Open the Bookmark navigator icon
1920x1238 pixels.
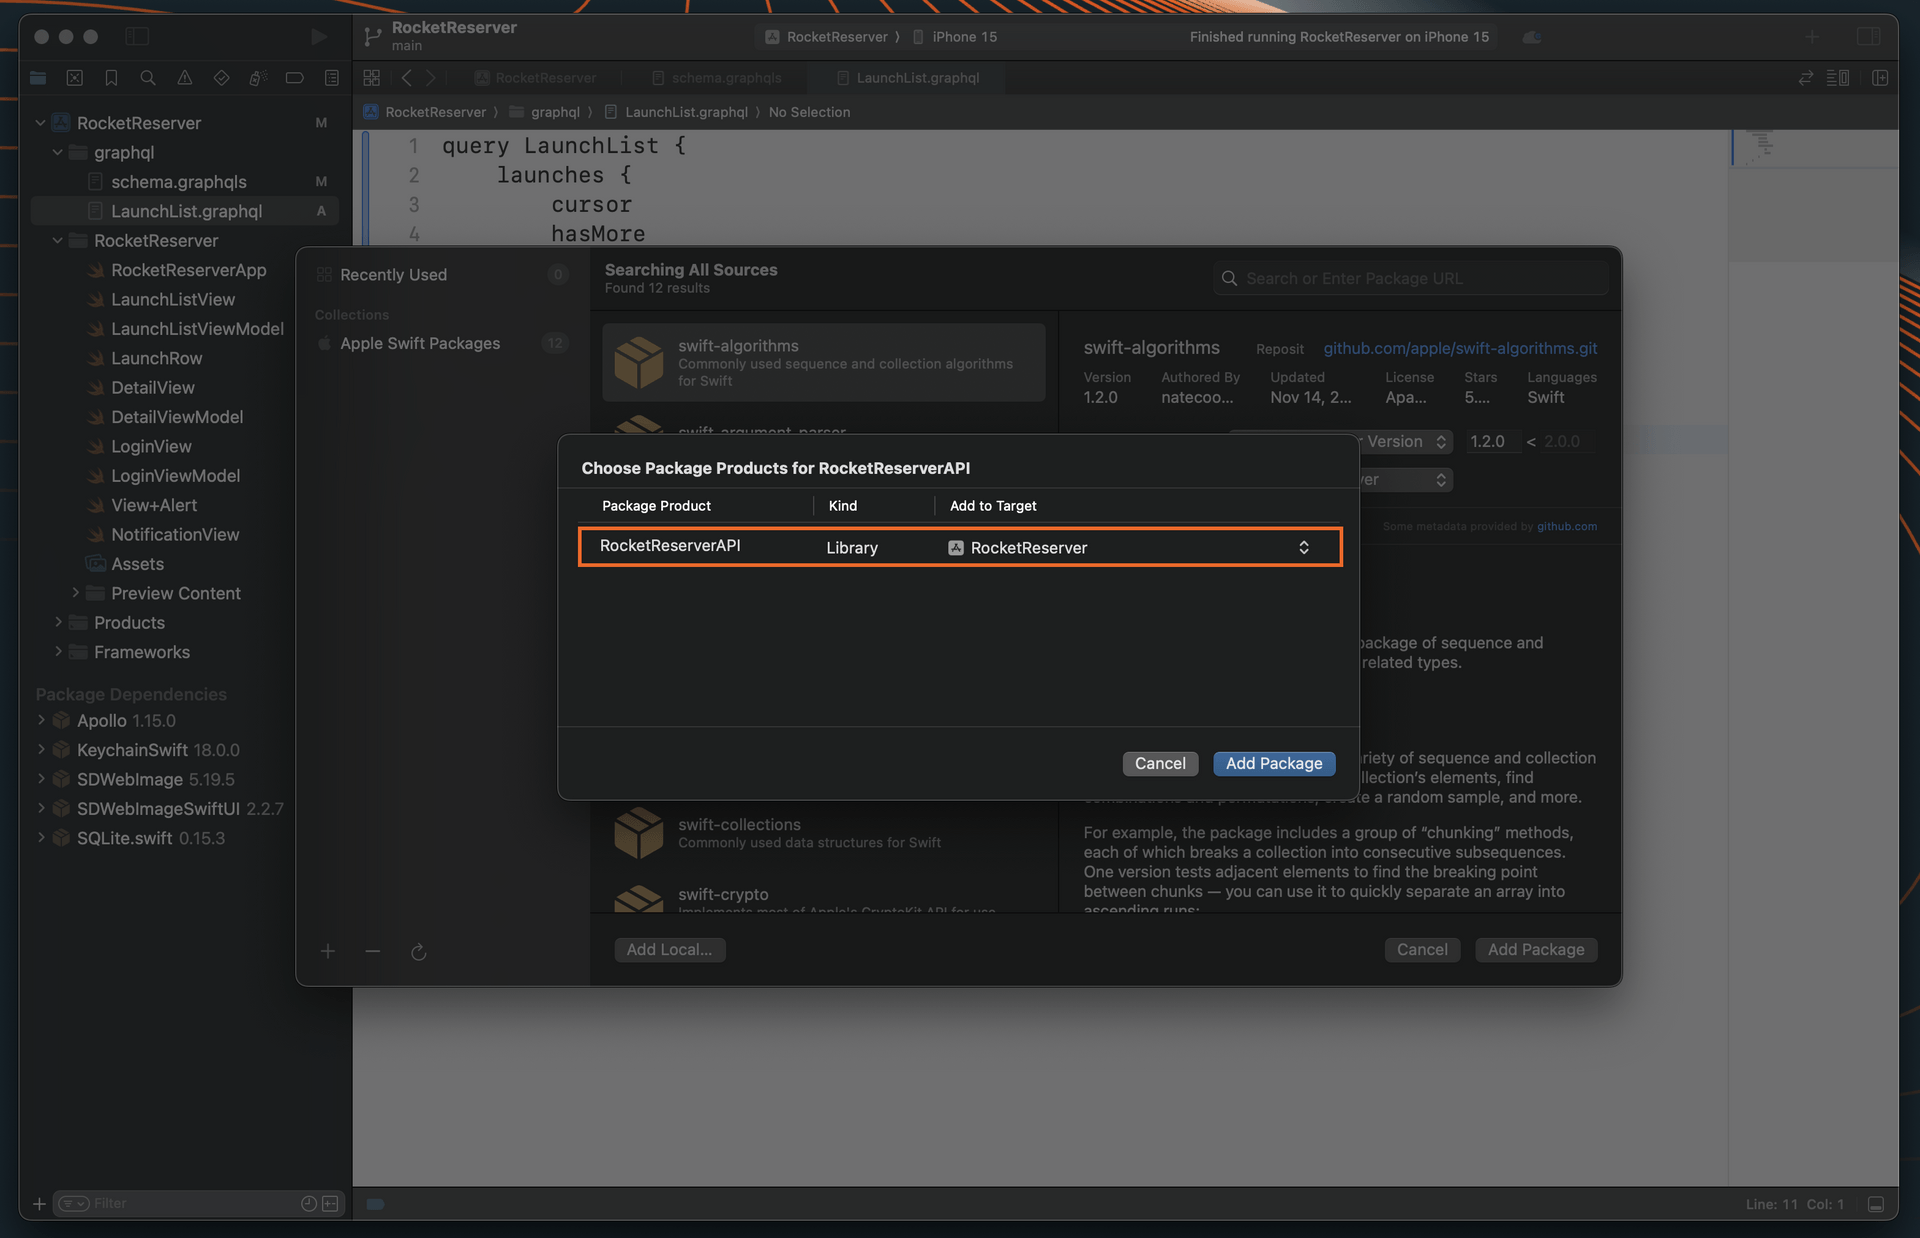111,78
